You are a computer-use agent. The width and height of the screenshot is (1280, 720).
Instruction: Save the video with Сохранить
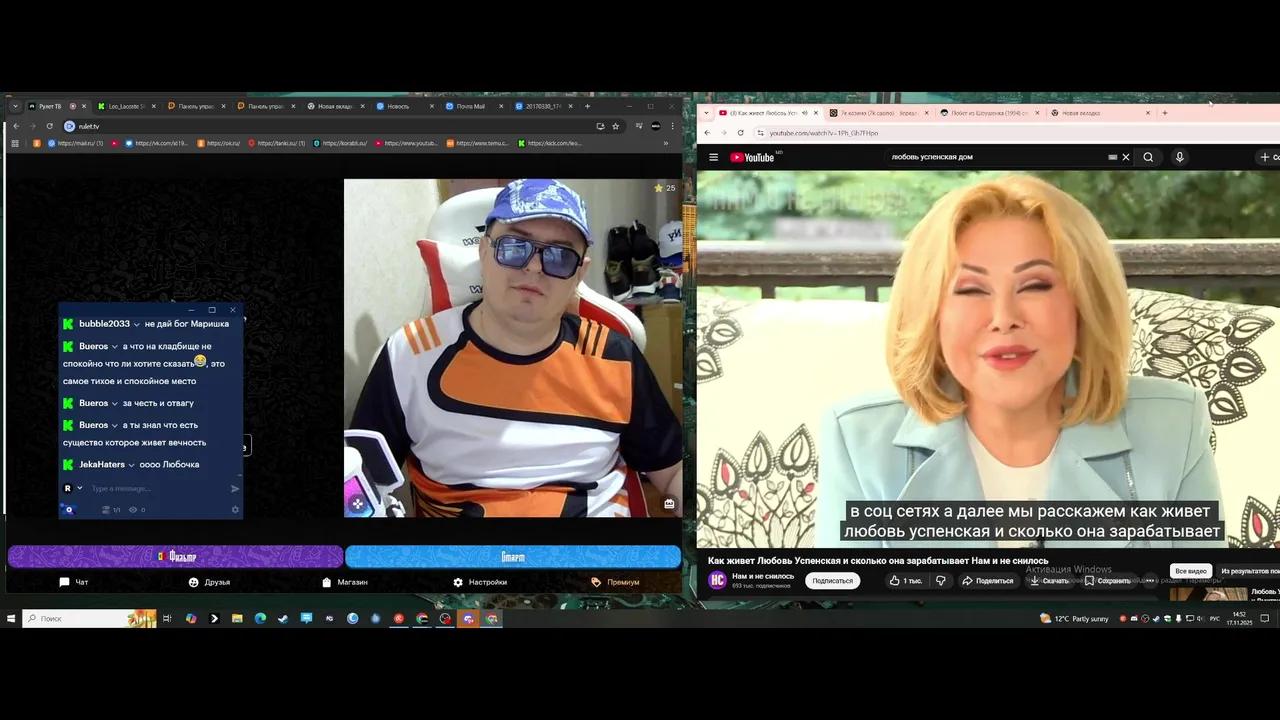(1108, 581)
